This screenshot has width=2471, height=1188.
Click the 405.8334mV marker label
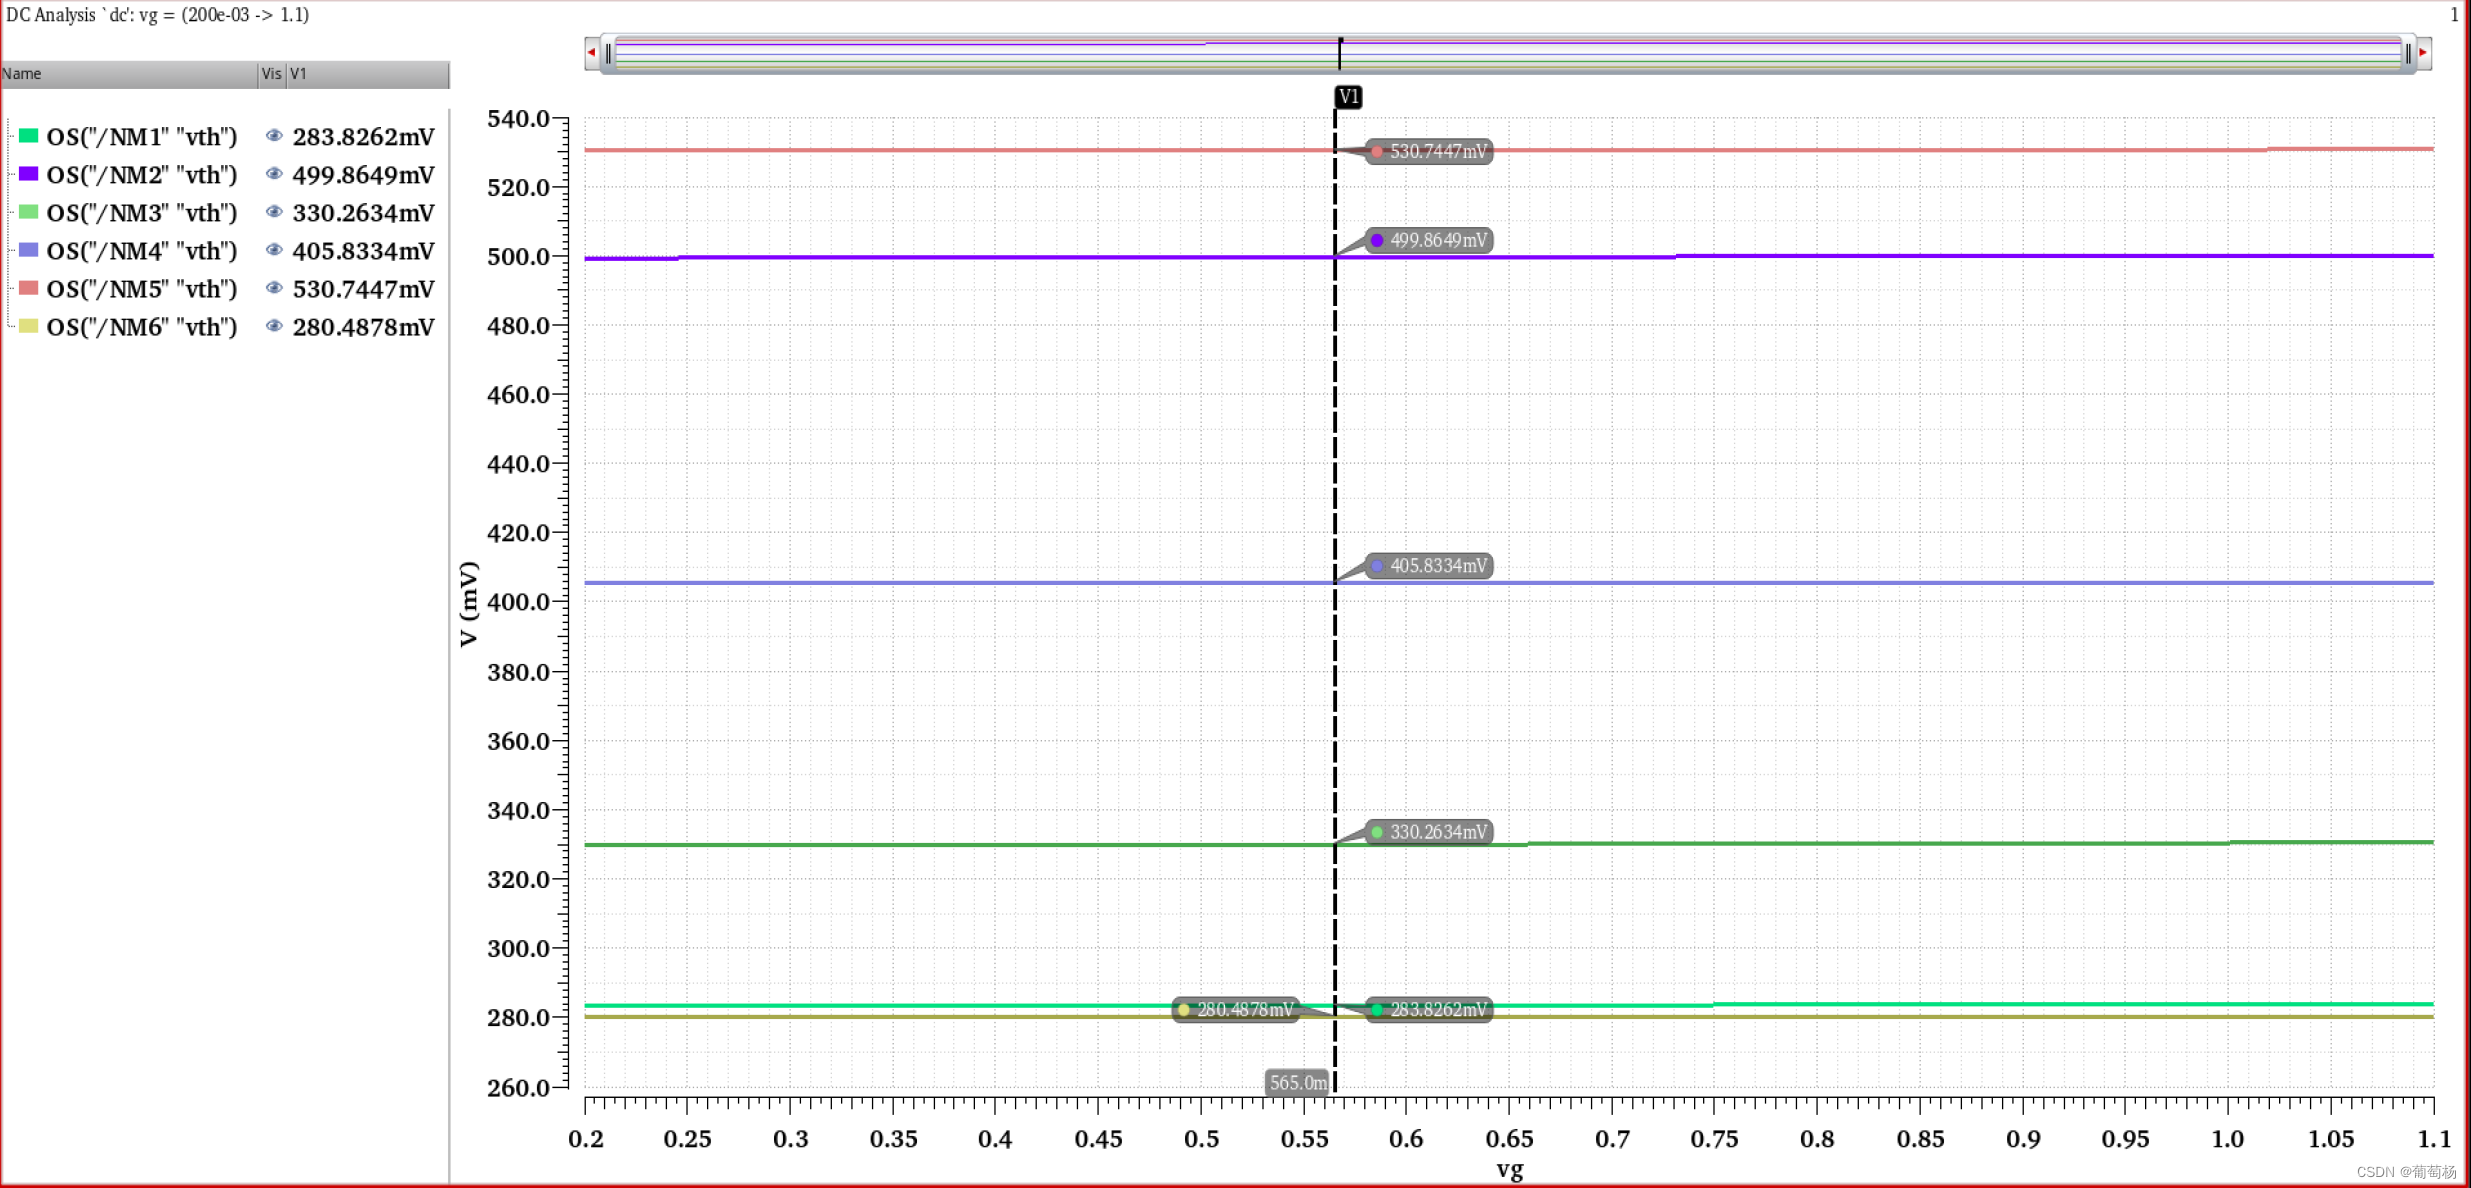1430,566
